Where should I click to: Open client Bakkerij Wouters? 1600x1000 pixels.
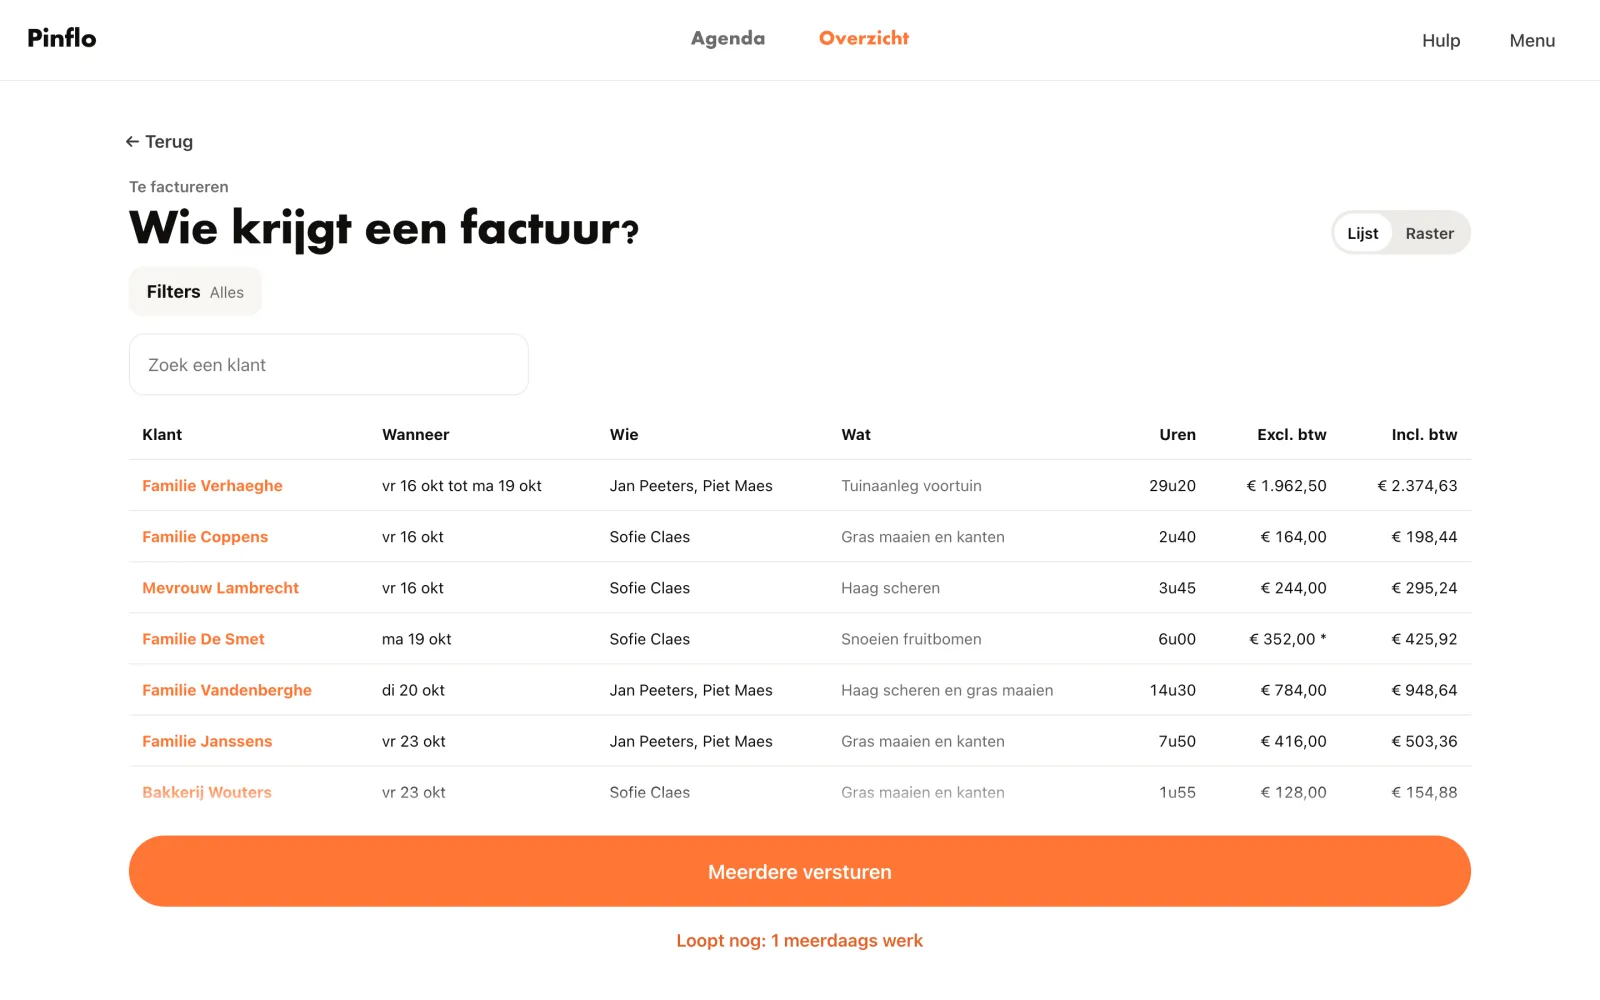(207, 792)
